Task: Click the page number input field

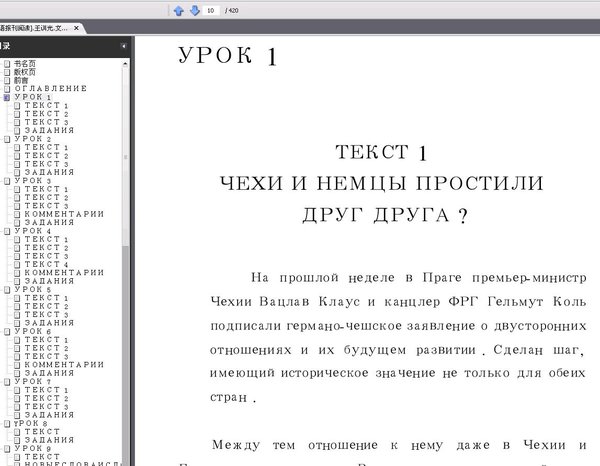Action: (x=212, y=10)
